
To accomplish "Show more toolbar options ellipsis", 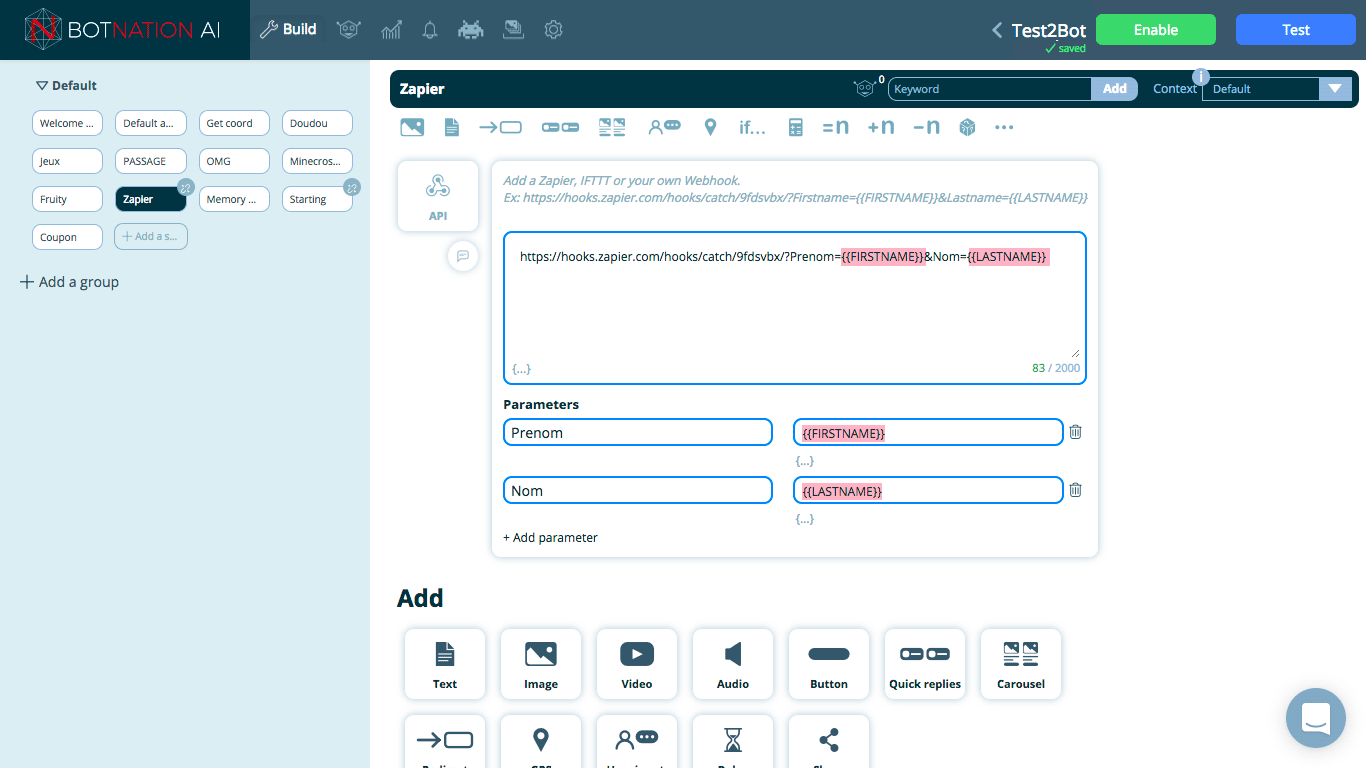I will coord(1004,127).
